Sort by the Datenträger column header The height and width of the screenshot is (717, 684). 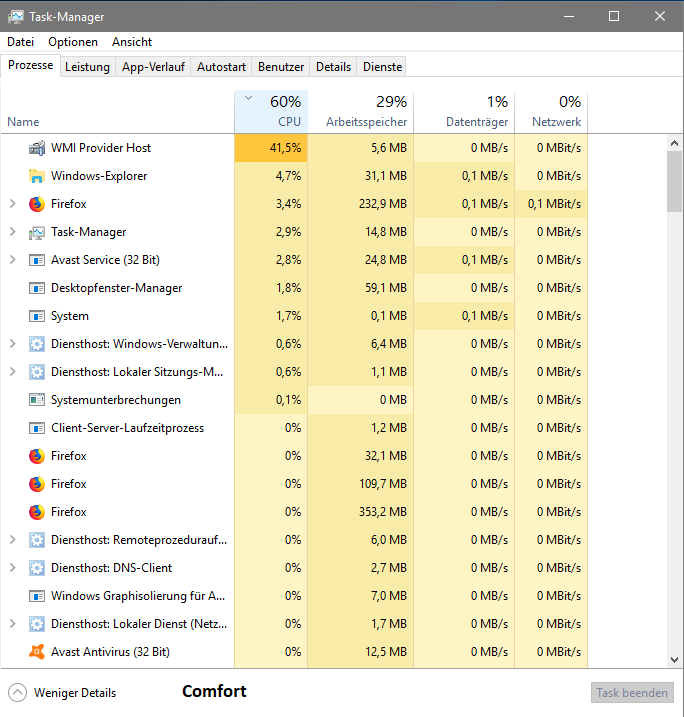[x=464, y=112]
